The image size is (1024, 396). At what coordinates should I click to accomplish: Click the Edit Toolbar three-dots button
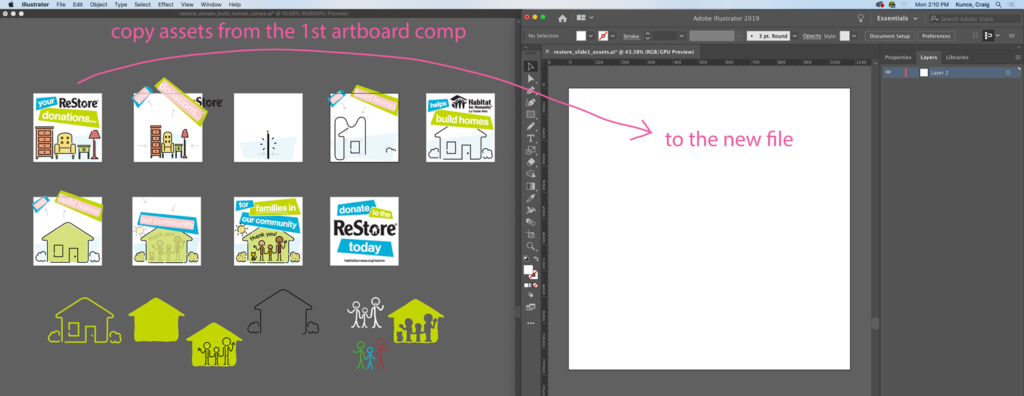coord(530,323)
